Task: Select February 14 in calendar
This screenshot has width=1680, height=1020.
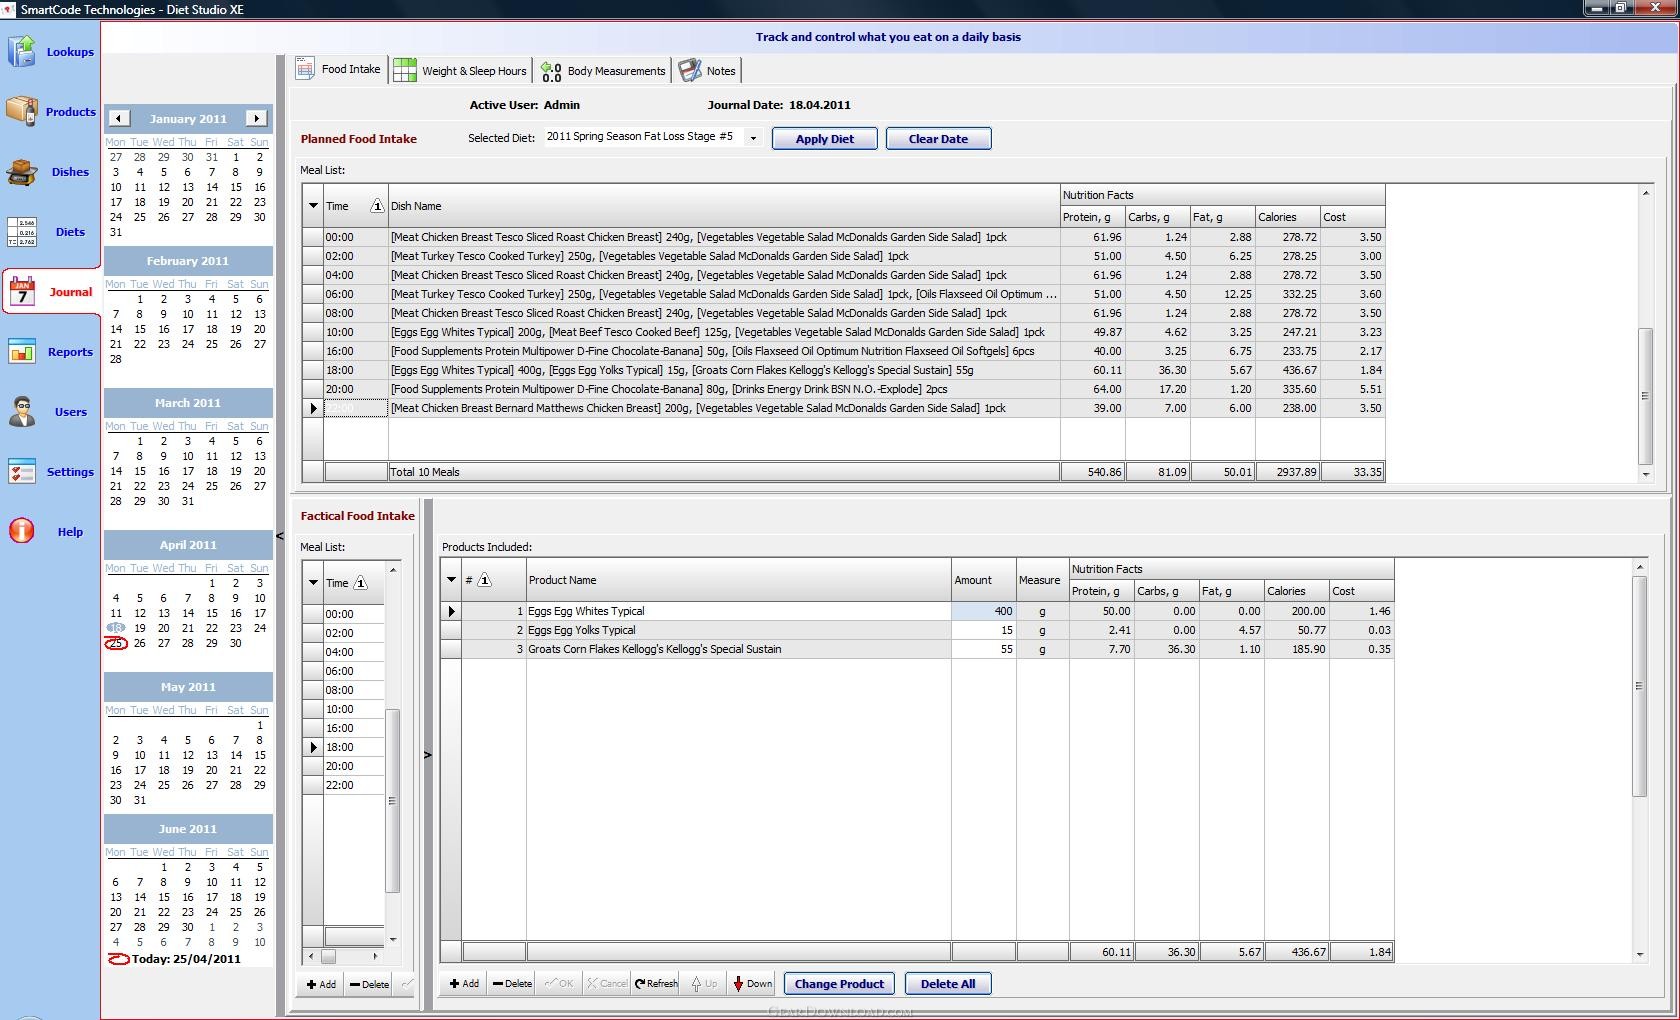Action: coord(116,329)
